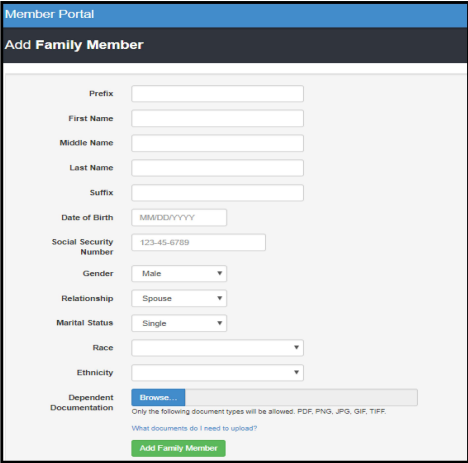Viewport: 468px width, 463px height.
Task: Click the Add Family Member page heading
Action: 74,45
